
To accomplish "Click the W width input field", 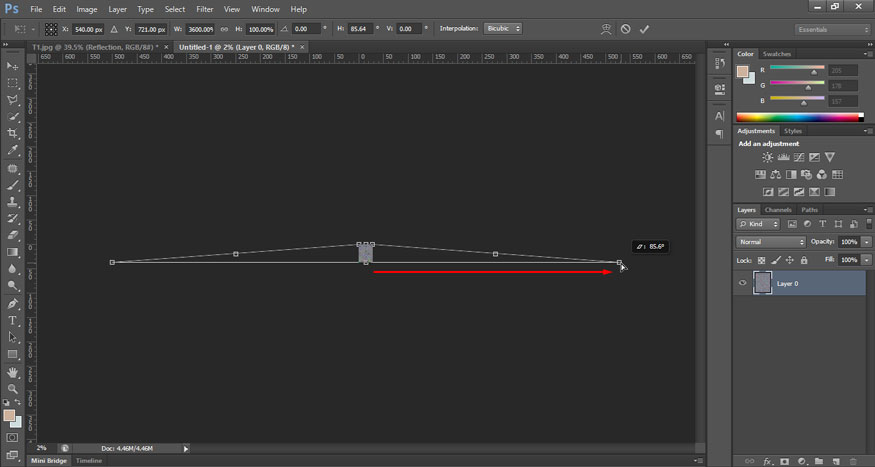I will 196,29.
